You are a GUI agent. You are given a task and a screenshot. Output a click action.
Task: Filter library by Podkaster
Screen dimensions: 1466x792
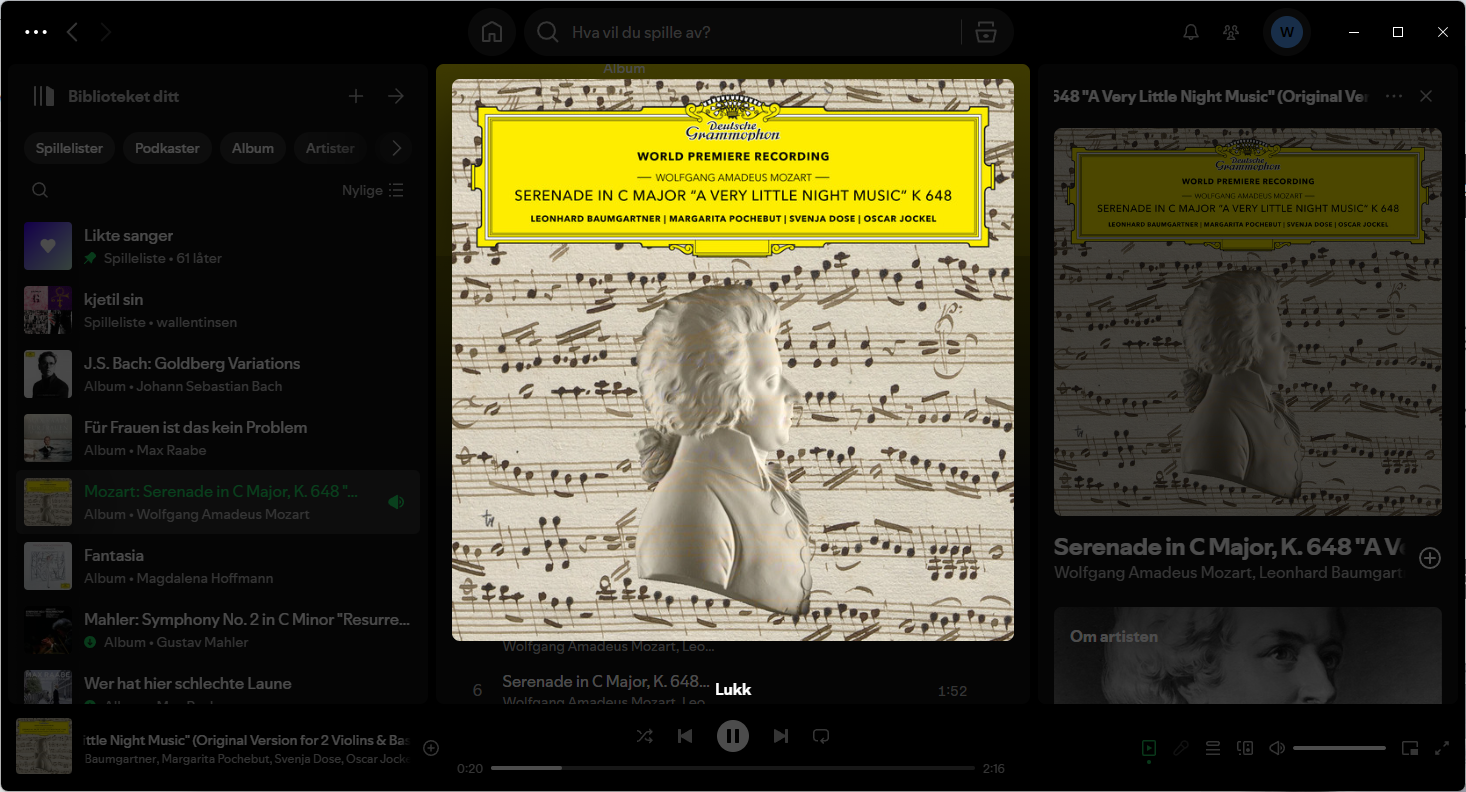(x=167, y=148)
